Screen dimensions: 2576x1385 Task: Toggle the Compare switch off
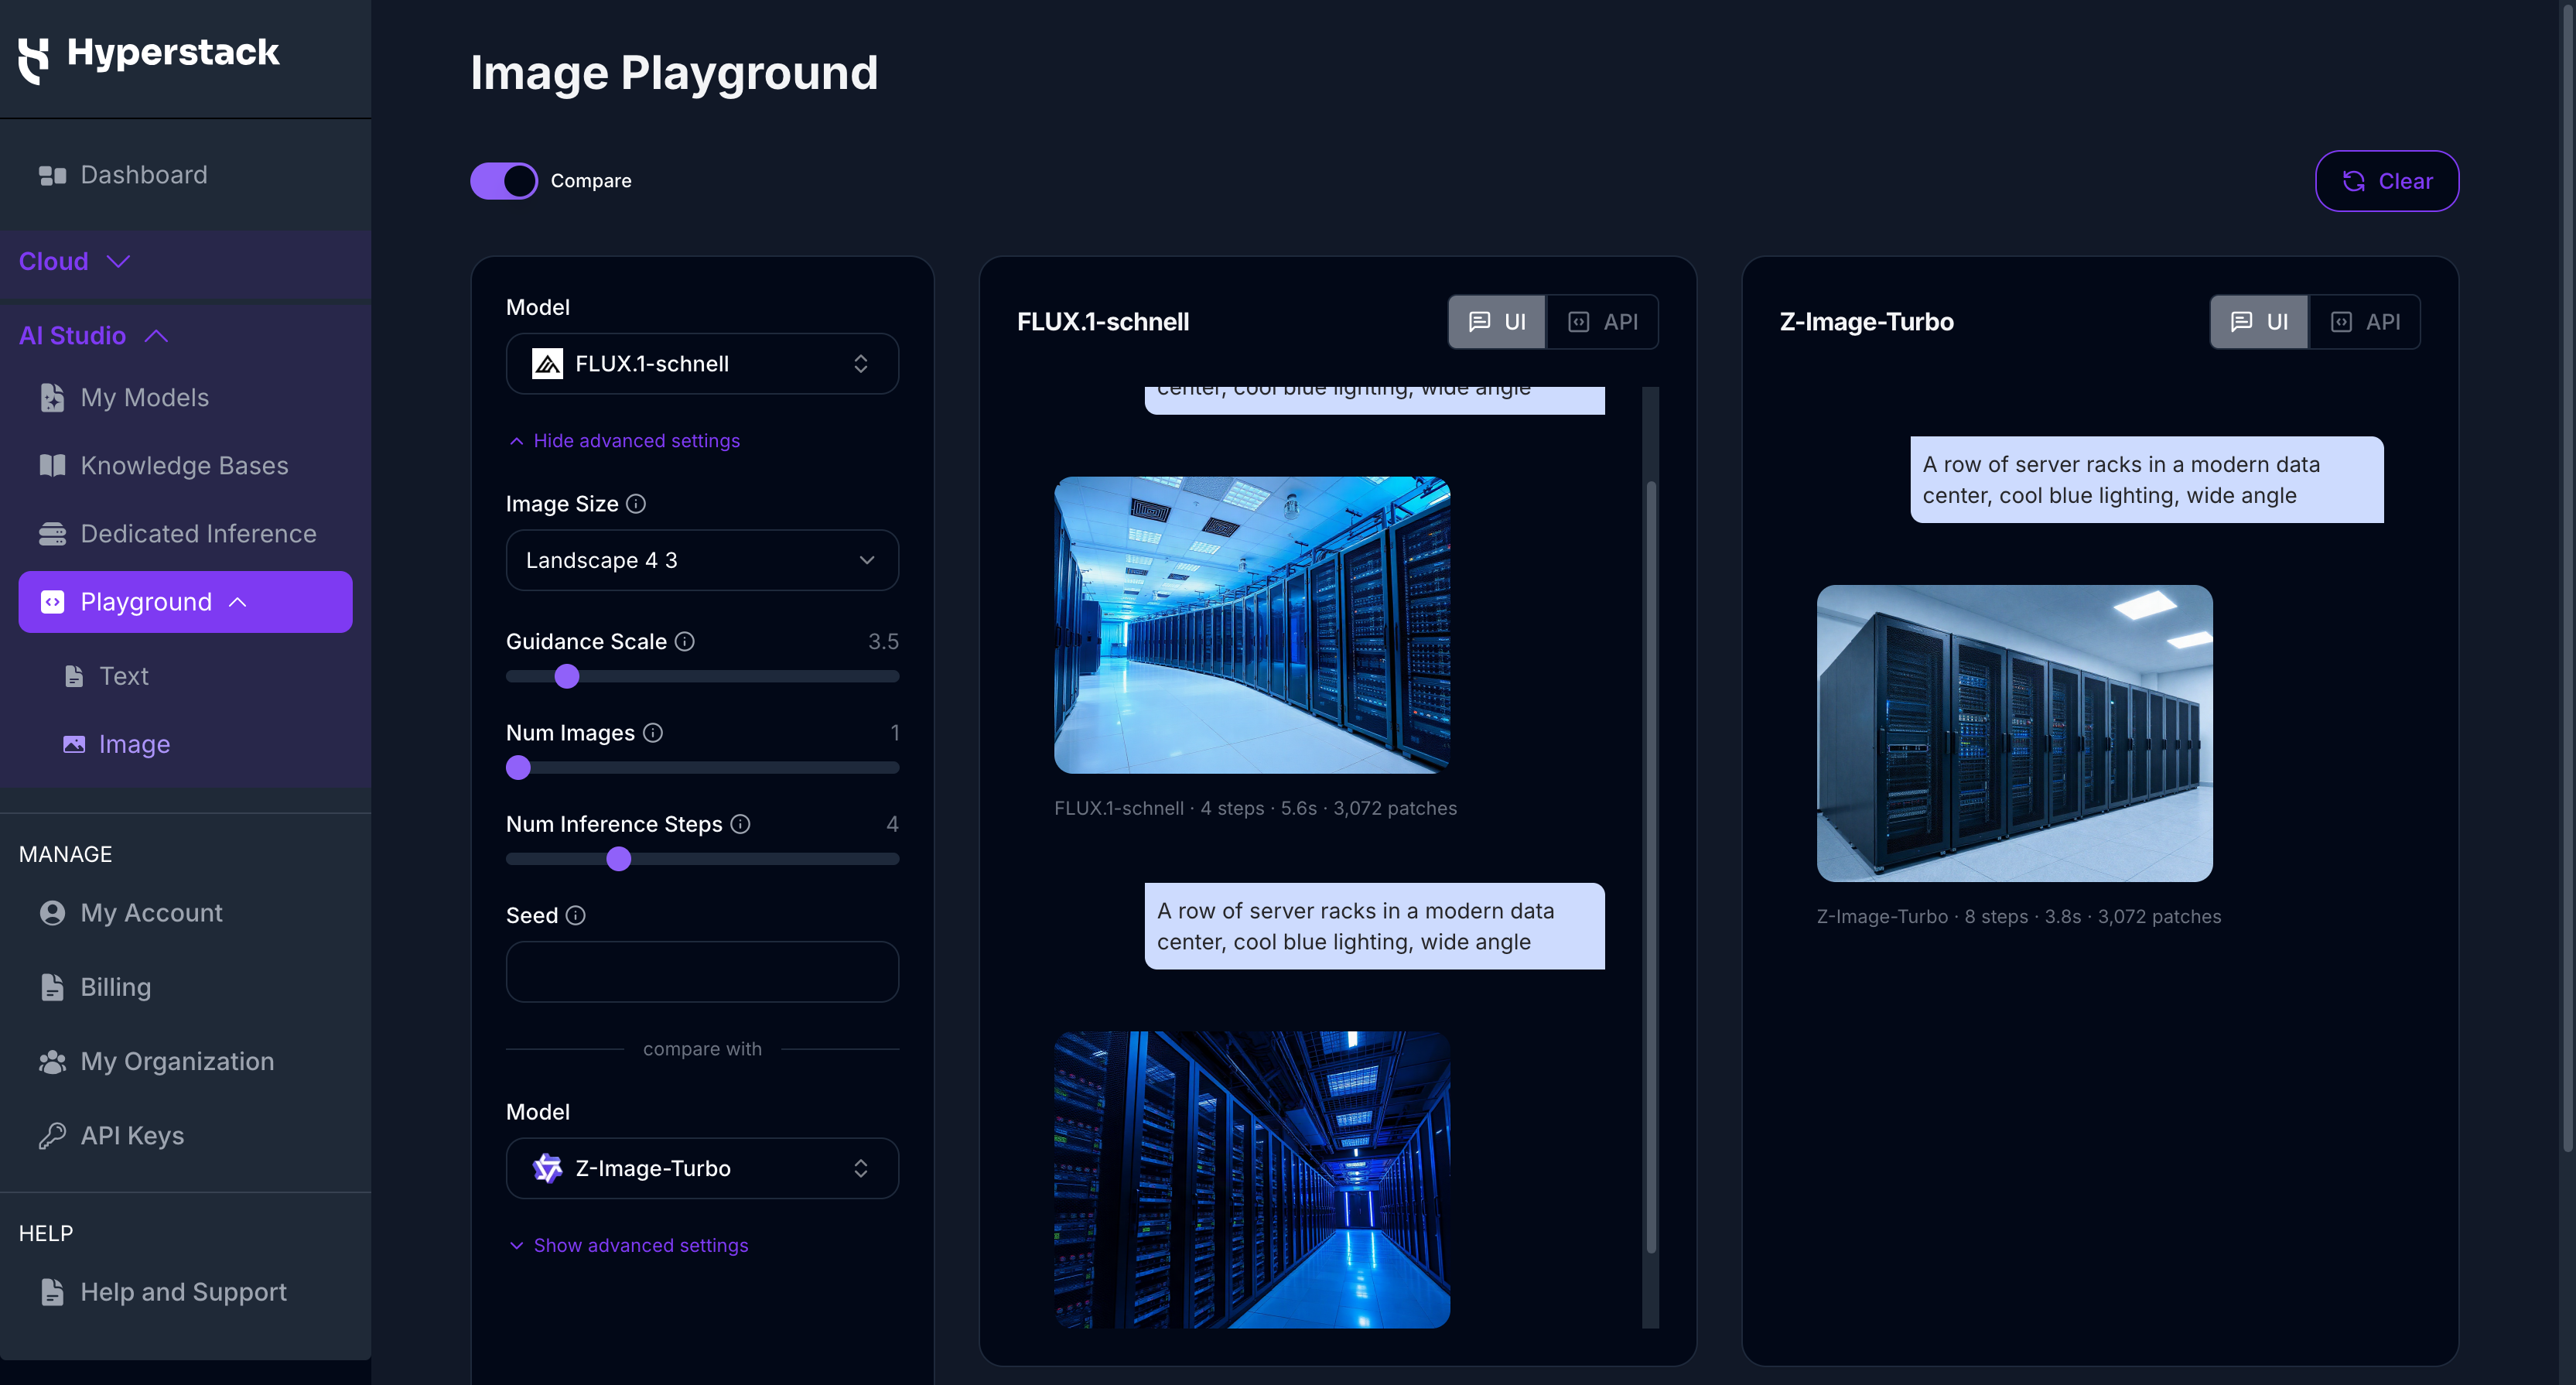pyautogui.click(x=504, y=181)
